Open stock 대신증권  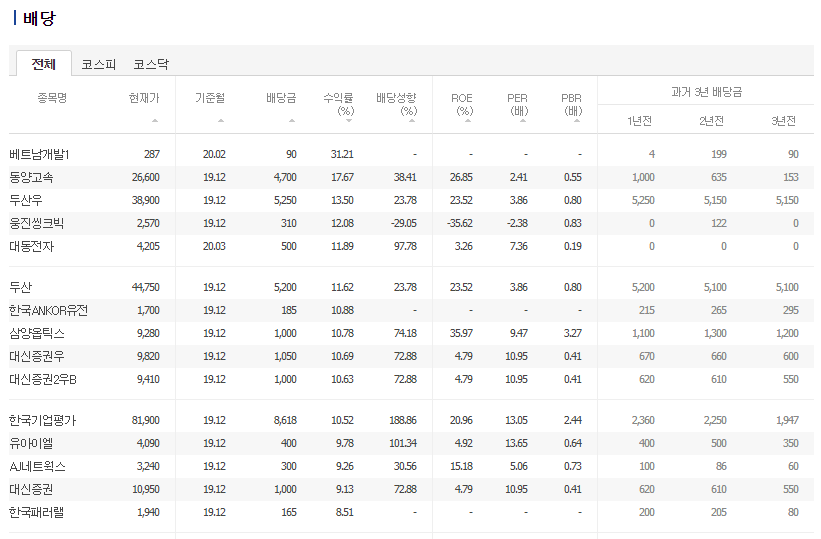point(31,490)
